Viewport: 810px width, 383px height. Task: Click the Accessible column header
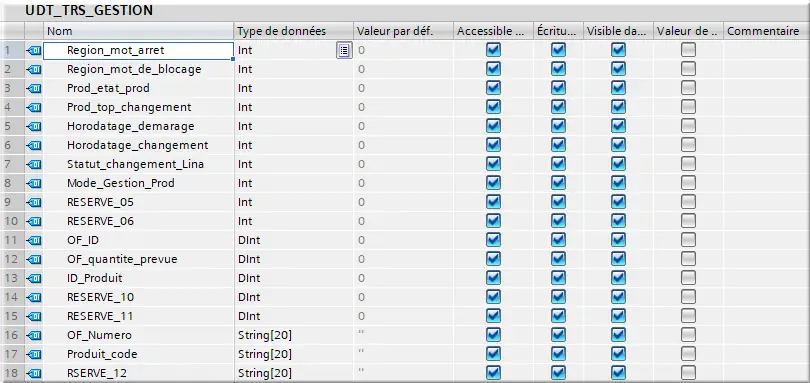click(x=493, y=31)
